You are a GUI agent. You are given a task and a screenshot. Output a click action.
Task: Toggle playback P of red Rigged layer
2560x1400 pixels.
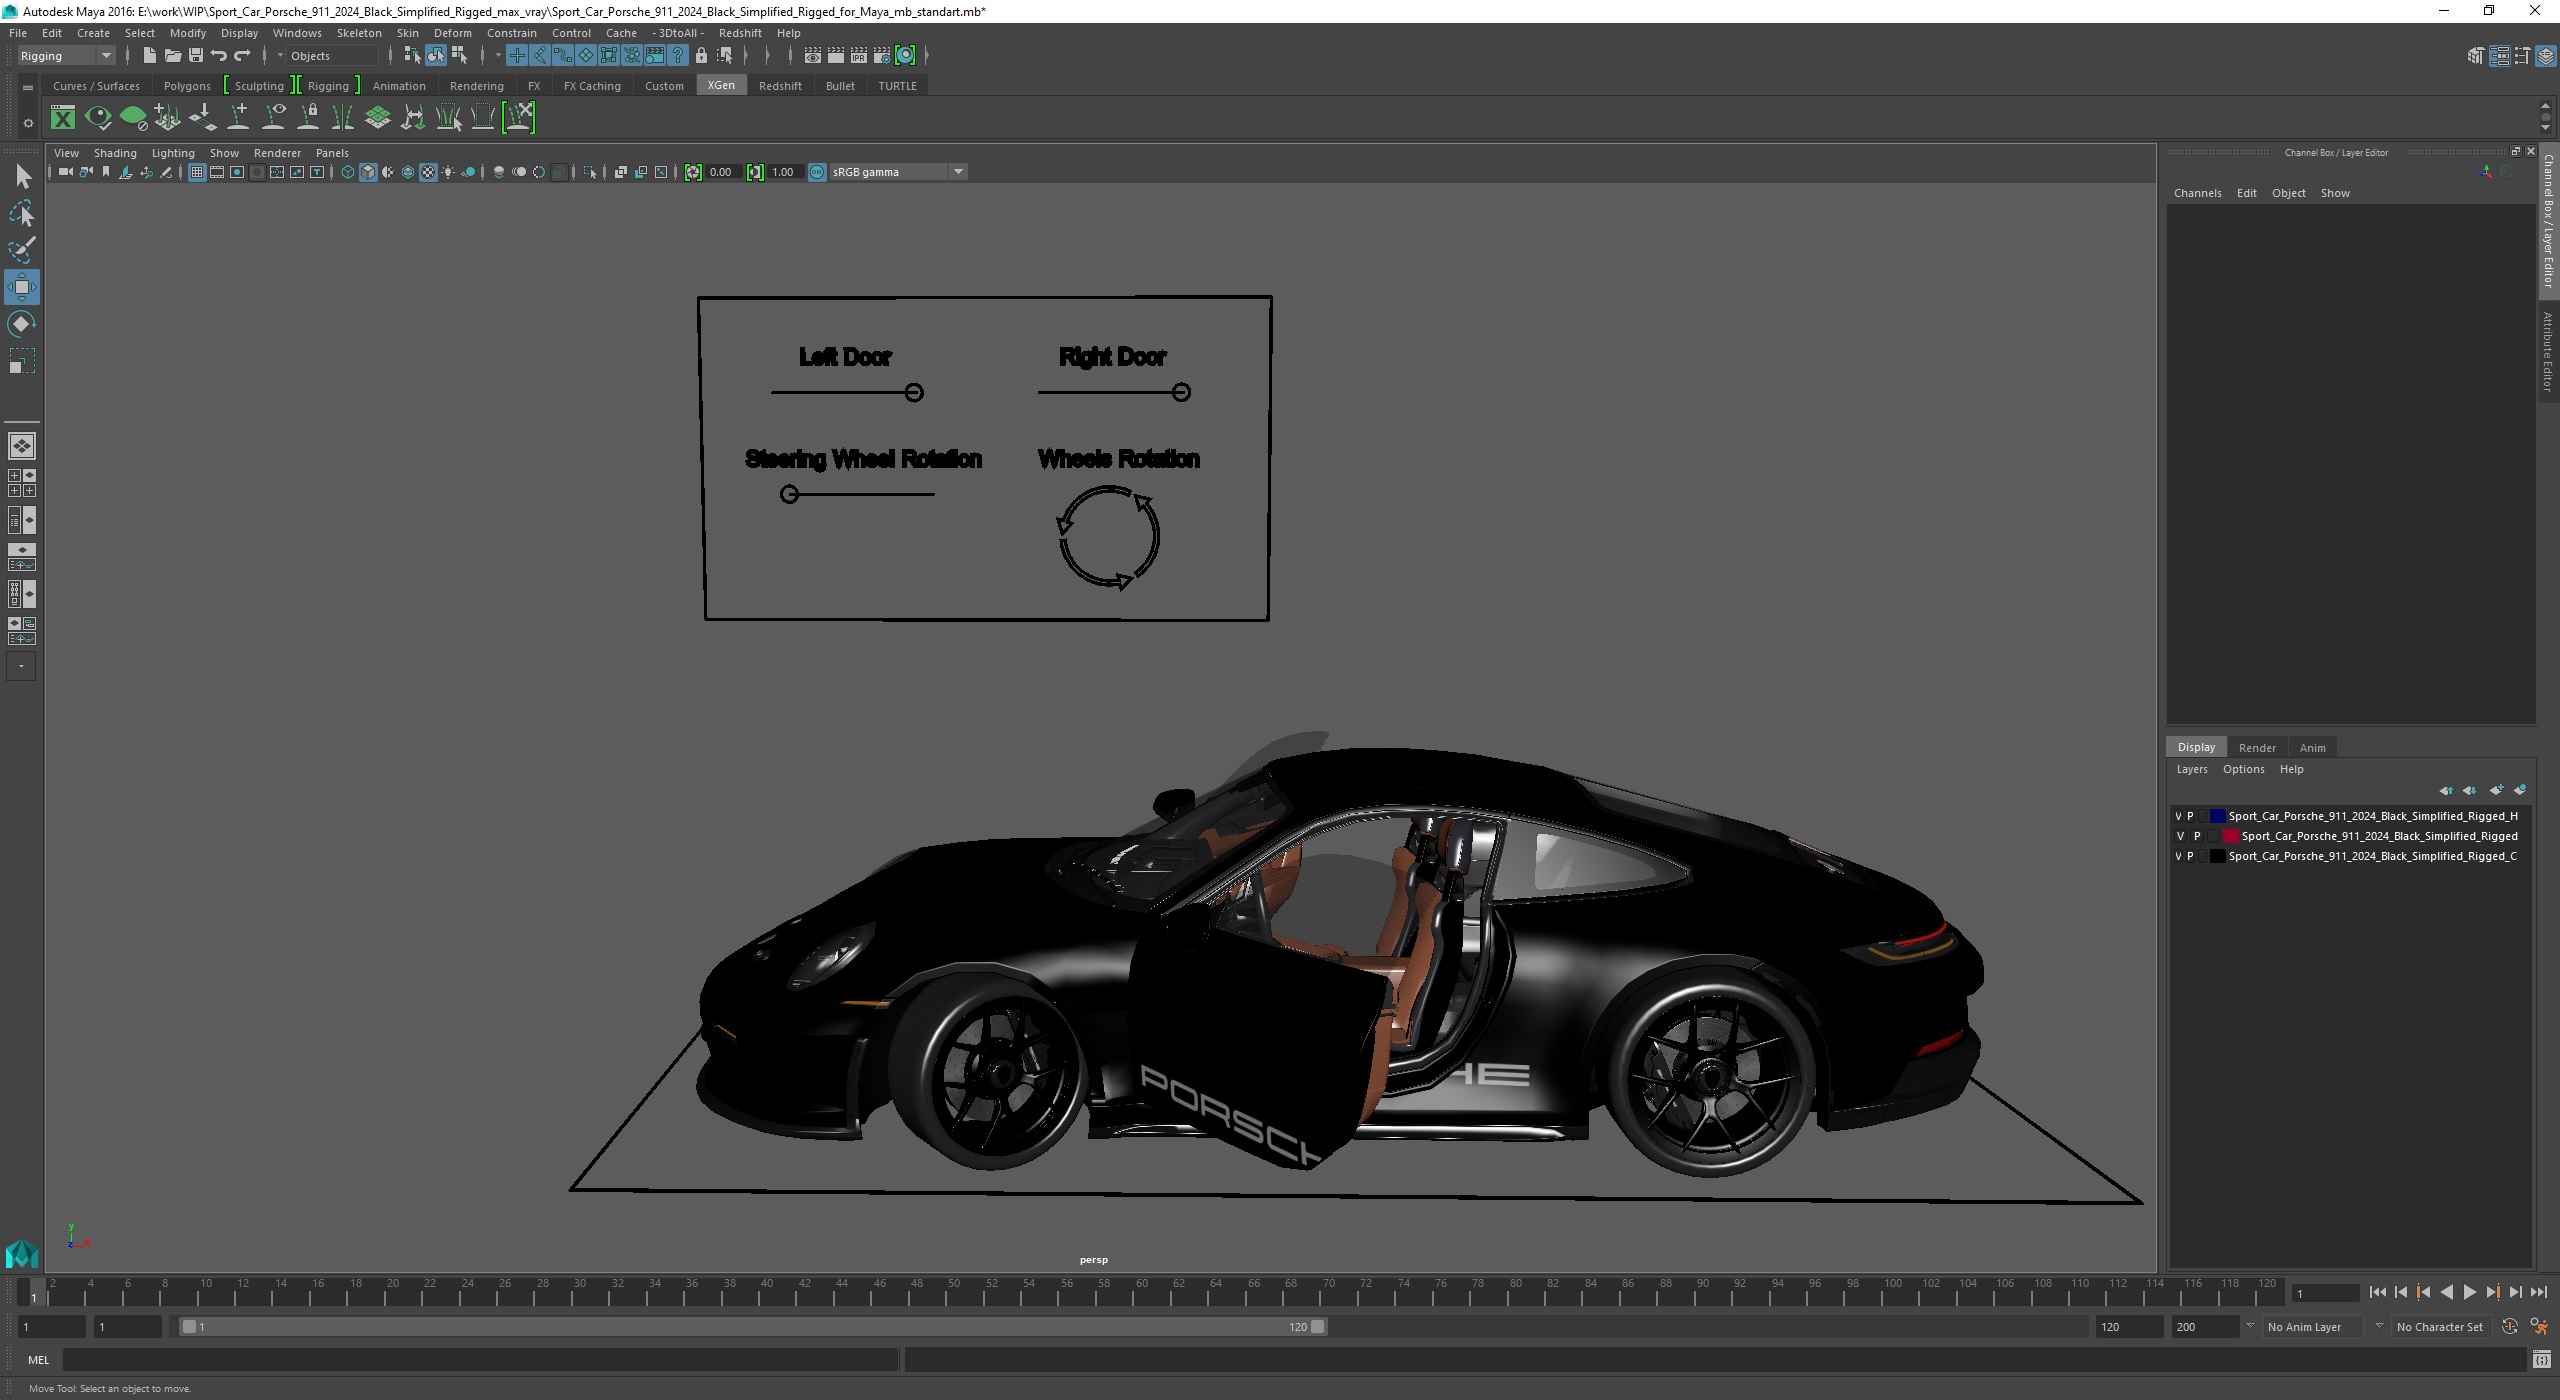(2197, 837)
